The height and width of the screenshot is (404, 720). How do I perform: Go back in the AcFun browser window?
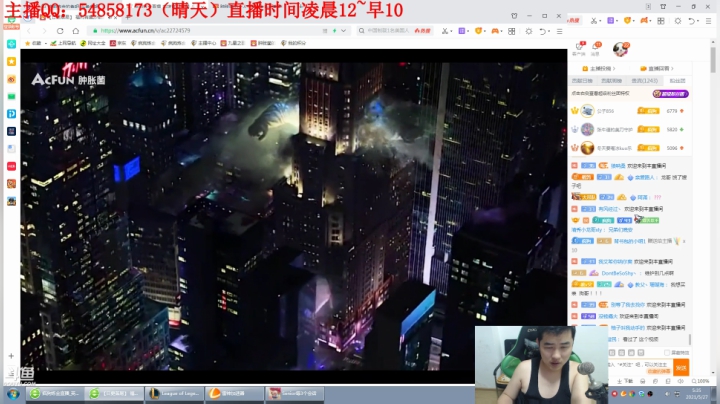tap(29, 31)
